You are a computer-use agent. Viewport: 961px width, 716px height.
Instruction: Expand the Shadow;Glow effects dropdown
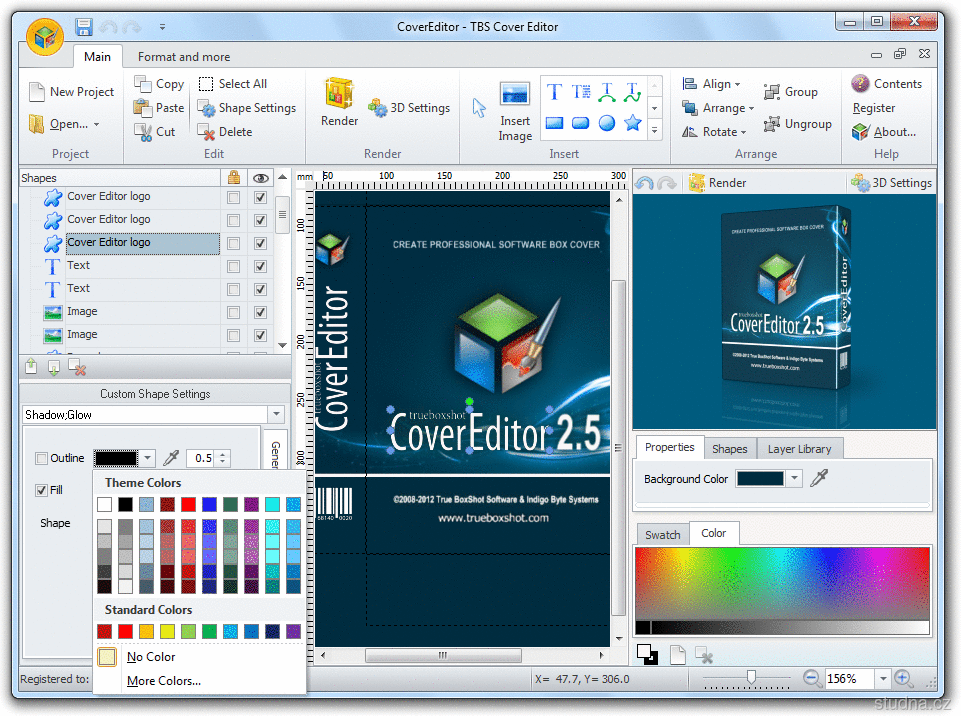tap(276, 415)
